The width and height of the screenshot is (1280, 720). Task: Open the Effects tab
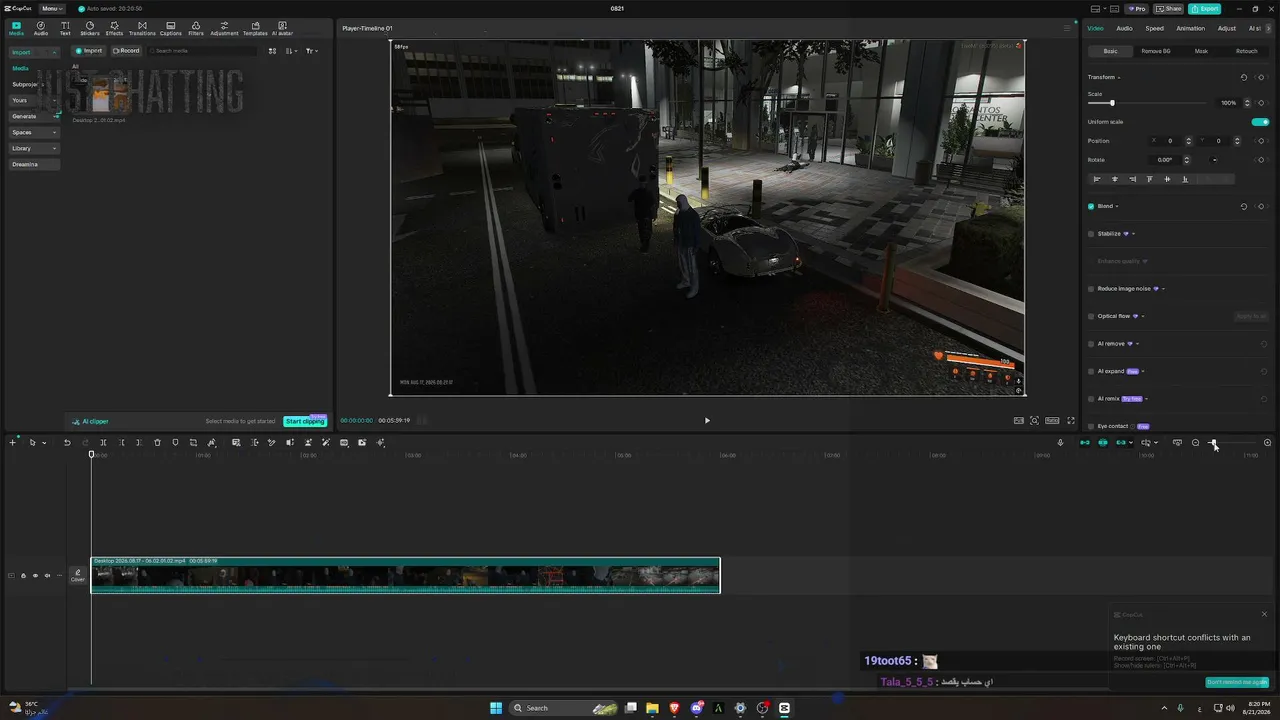click(115, 28)
